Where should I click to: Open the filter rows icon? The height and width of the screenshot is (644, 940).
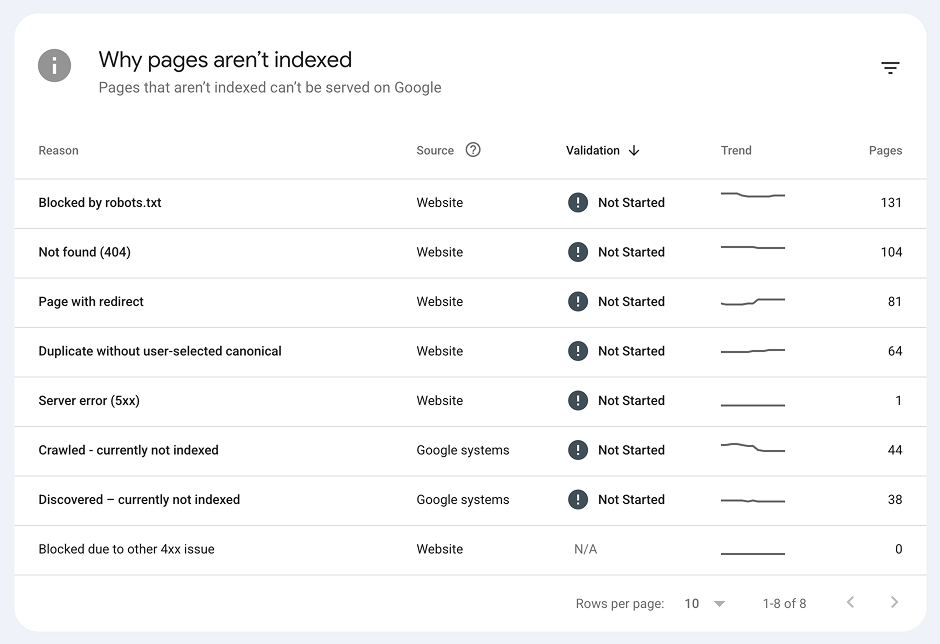890,68
